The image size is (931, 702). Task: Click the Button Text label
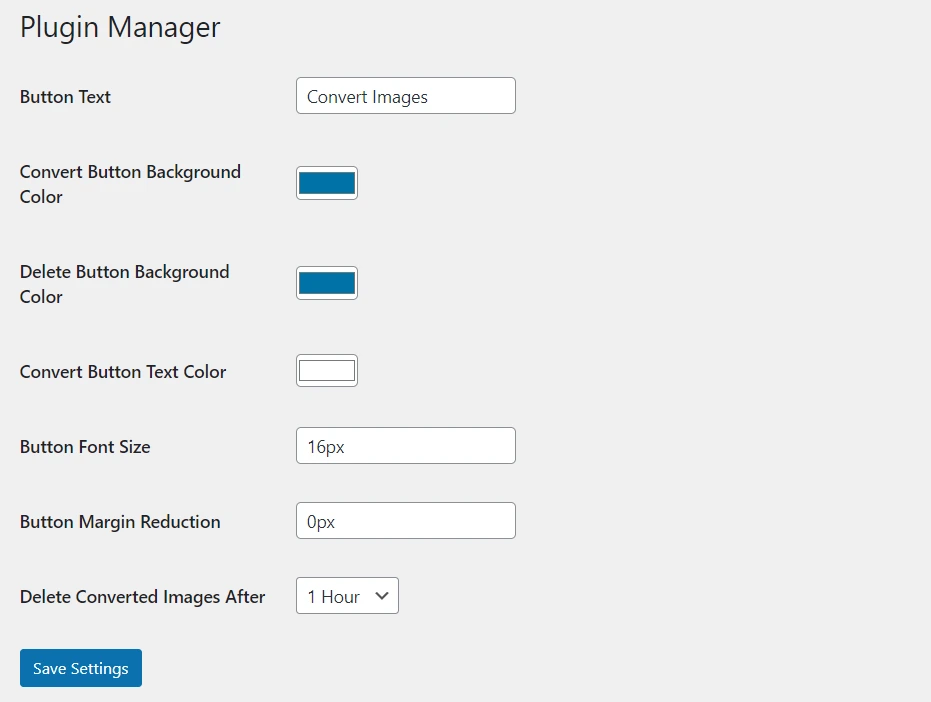(64, 96)
